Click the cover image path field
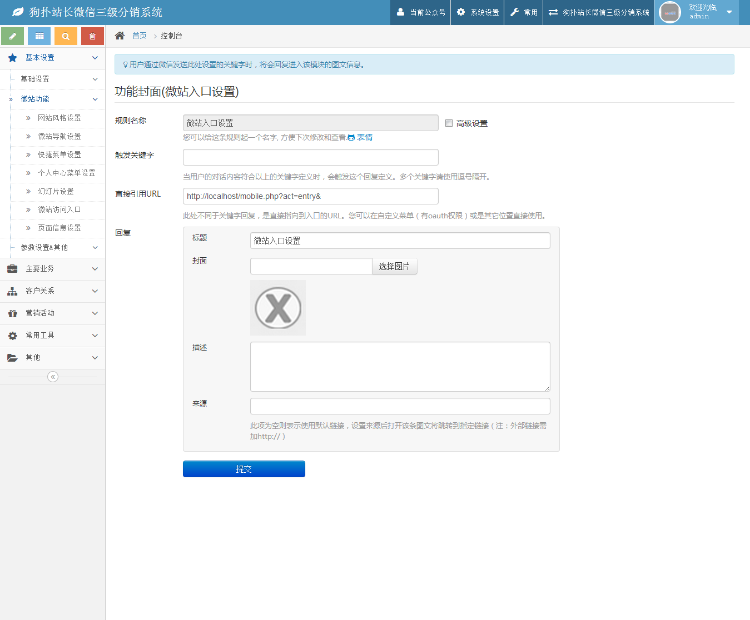750x620 pixels. (311, 266)
